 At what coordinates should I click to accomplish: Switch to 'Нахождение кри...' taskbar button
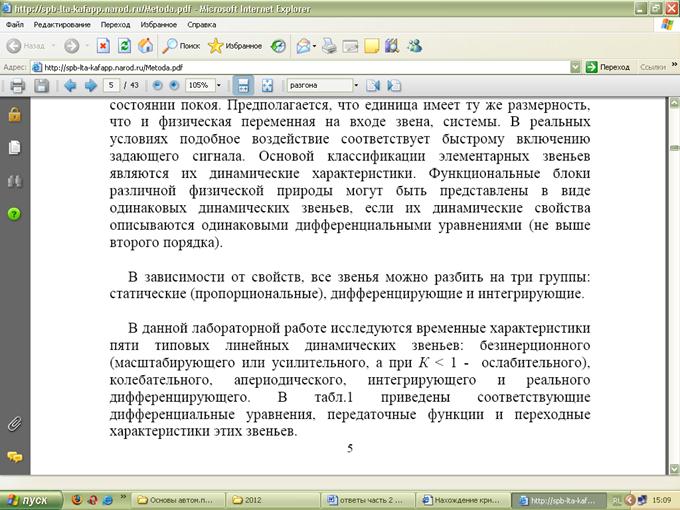463,500
